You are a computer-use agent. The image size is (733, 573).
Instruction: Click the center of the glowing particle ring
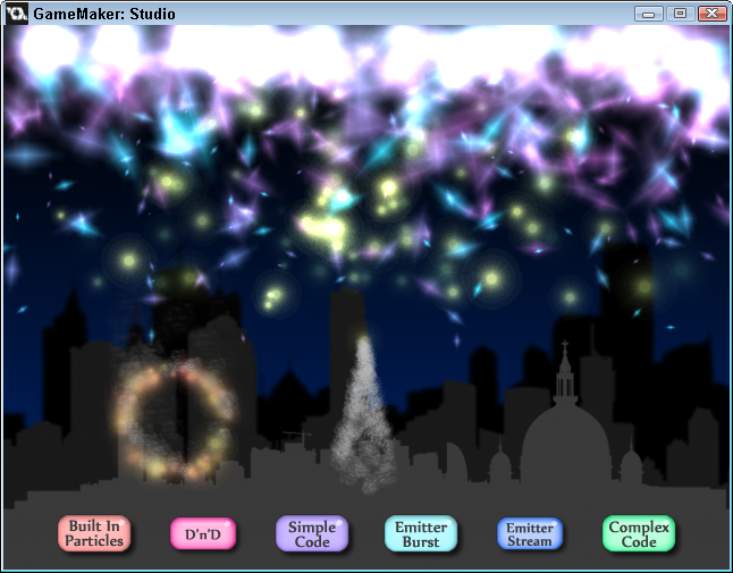click(178, 420)
